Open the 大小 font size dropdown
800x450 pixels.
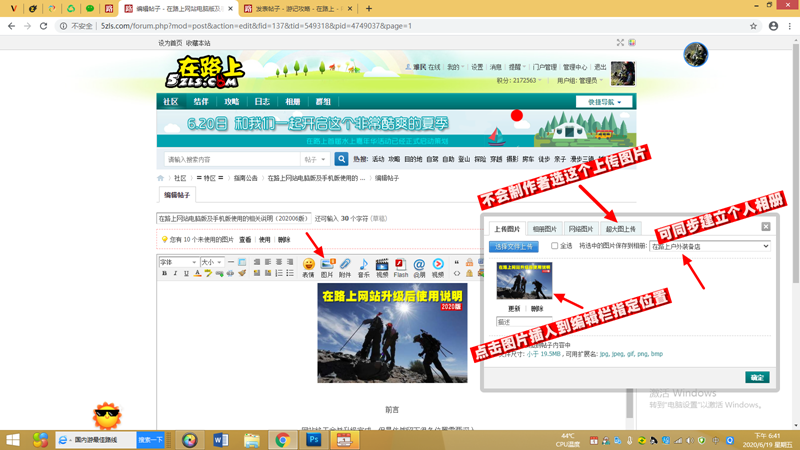click(212, 262)
